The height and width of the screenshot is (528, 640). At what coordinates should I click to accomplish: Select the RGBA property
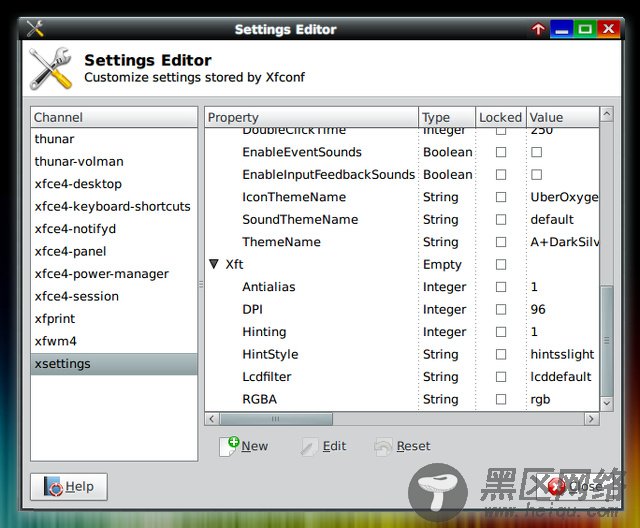coord(259,399)
